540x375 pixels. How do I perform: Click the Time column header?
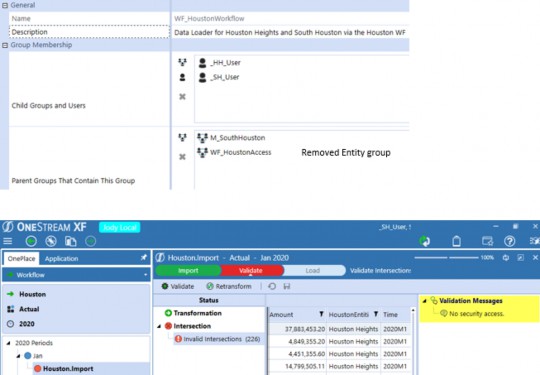tap(391, 314)
